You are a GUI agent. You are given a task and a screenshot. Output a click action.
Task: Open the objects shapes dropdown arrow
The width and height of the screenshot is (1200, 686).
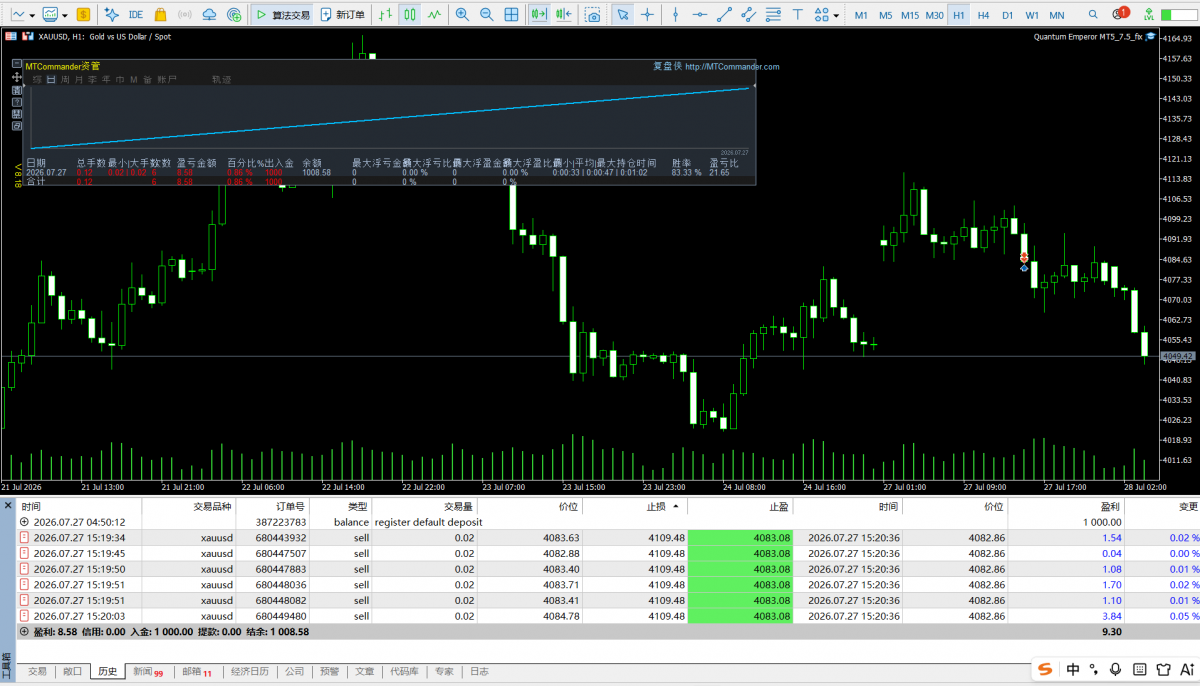point(836,15)
